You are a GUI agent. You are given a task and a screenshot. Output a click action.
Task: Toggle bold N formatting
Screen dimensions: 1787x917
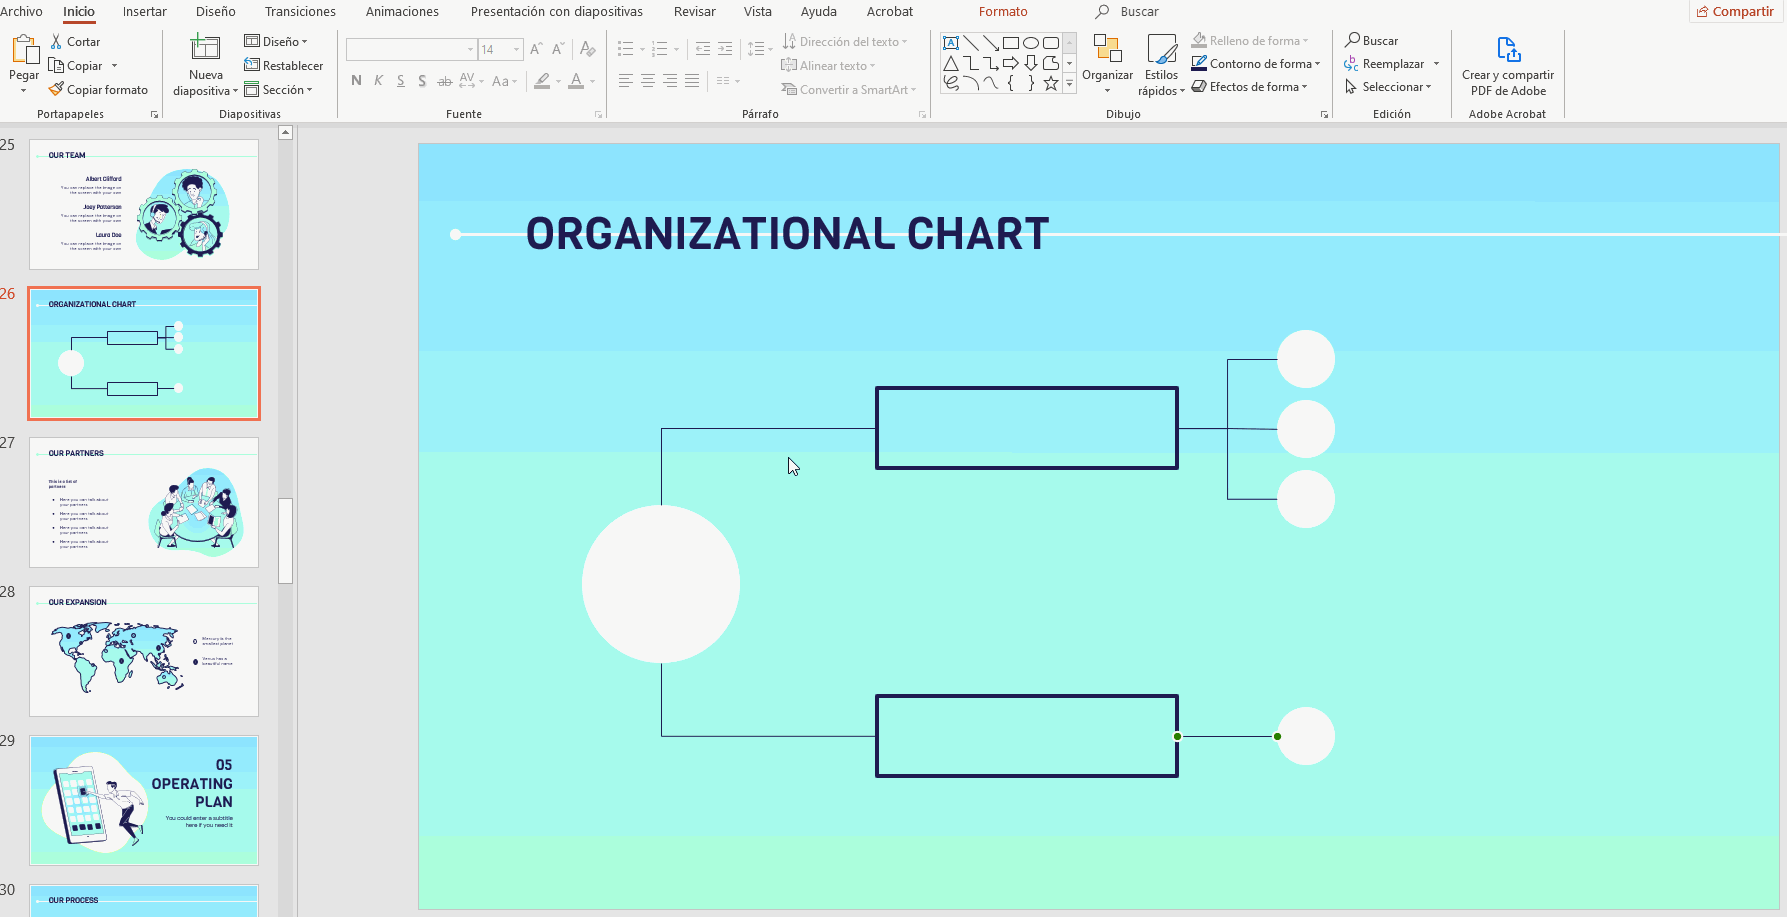pos(356,81)
